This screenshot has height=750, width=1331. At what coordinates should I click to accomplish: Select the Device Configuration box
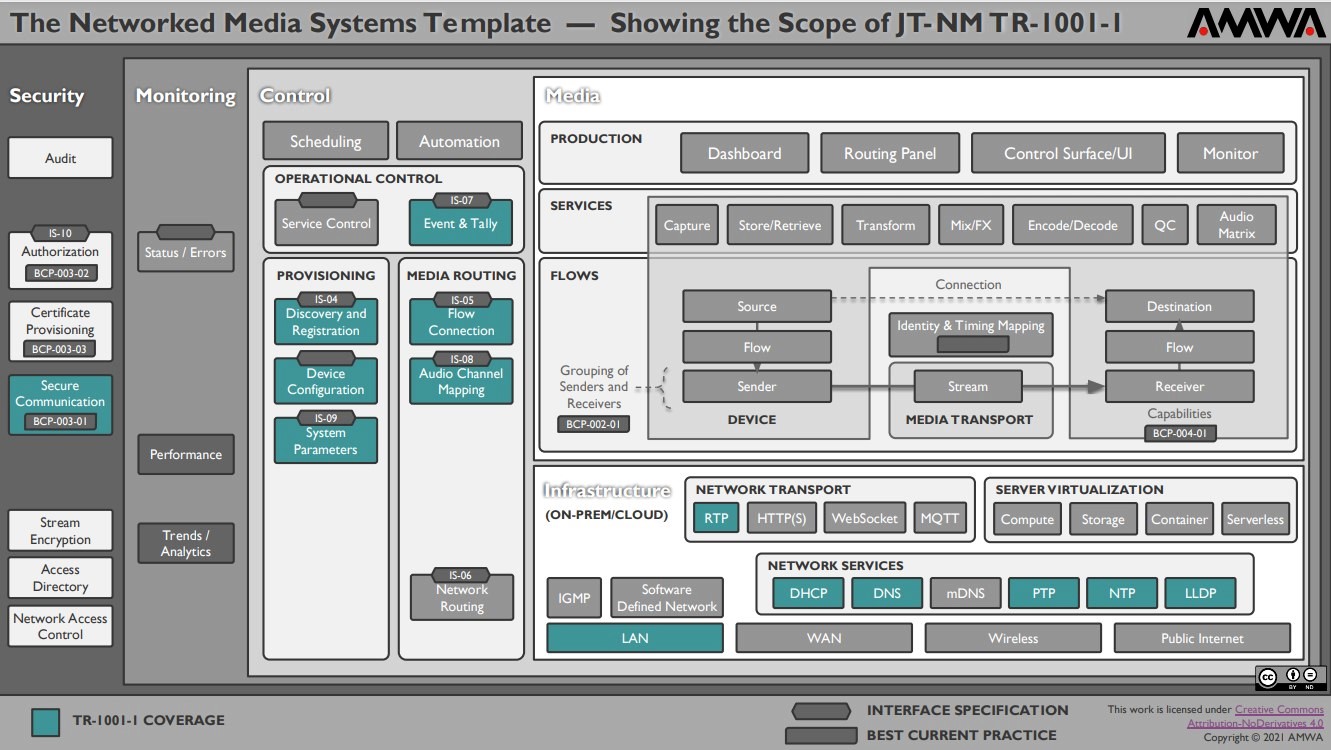(x=326, y=380)
